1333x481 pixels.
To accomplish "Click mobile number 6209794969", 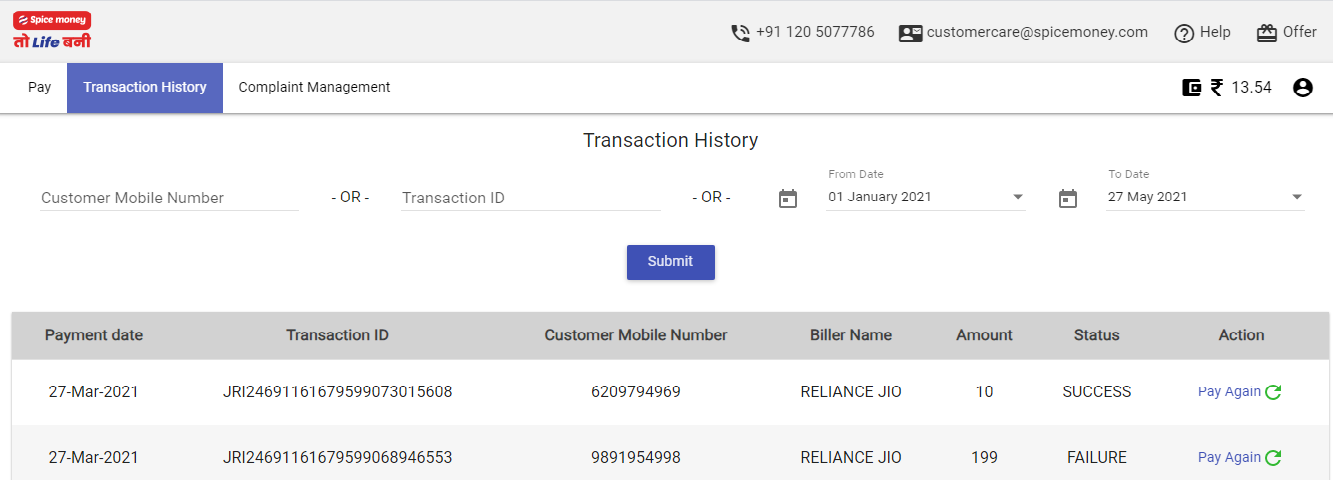I will coord(636,392).
